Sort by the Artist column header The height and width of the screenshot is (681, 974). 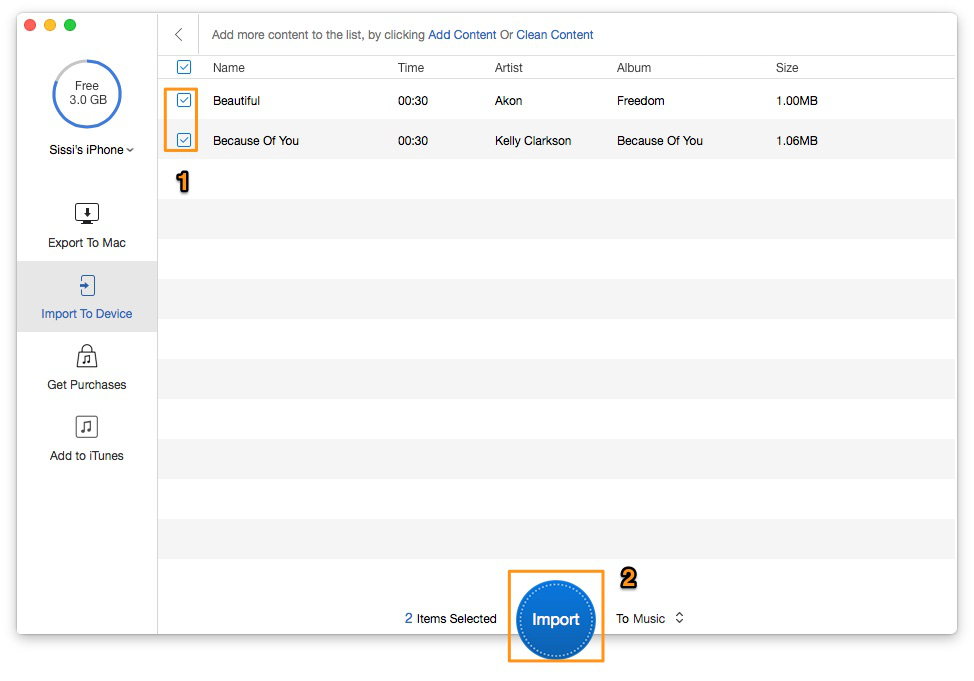tap(508, 68)
